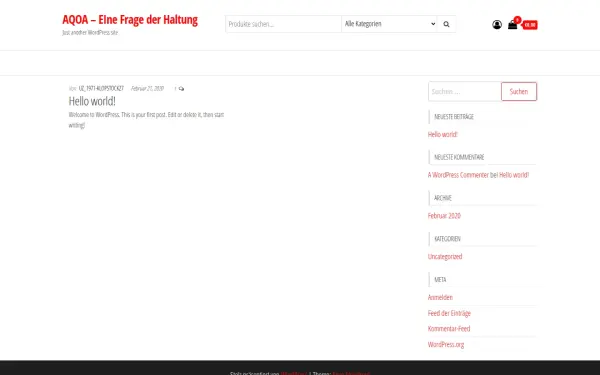Viewport: 600px width, 375px height.
Task: Visit the WordPress.org link
Action: 446,344
